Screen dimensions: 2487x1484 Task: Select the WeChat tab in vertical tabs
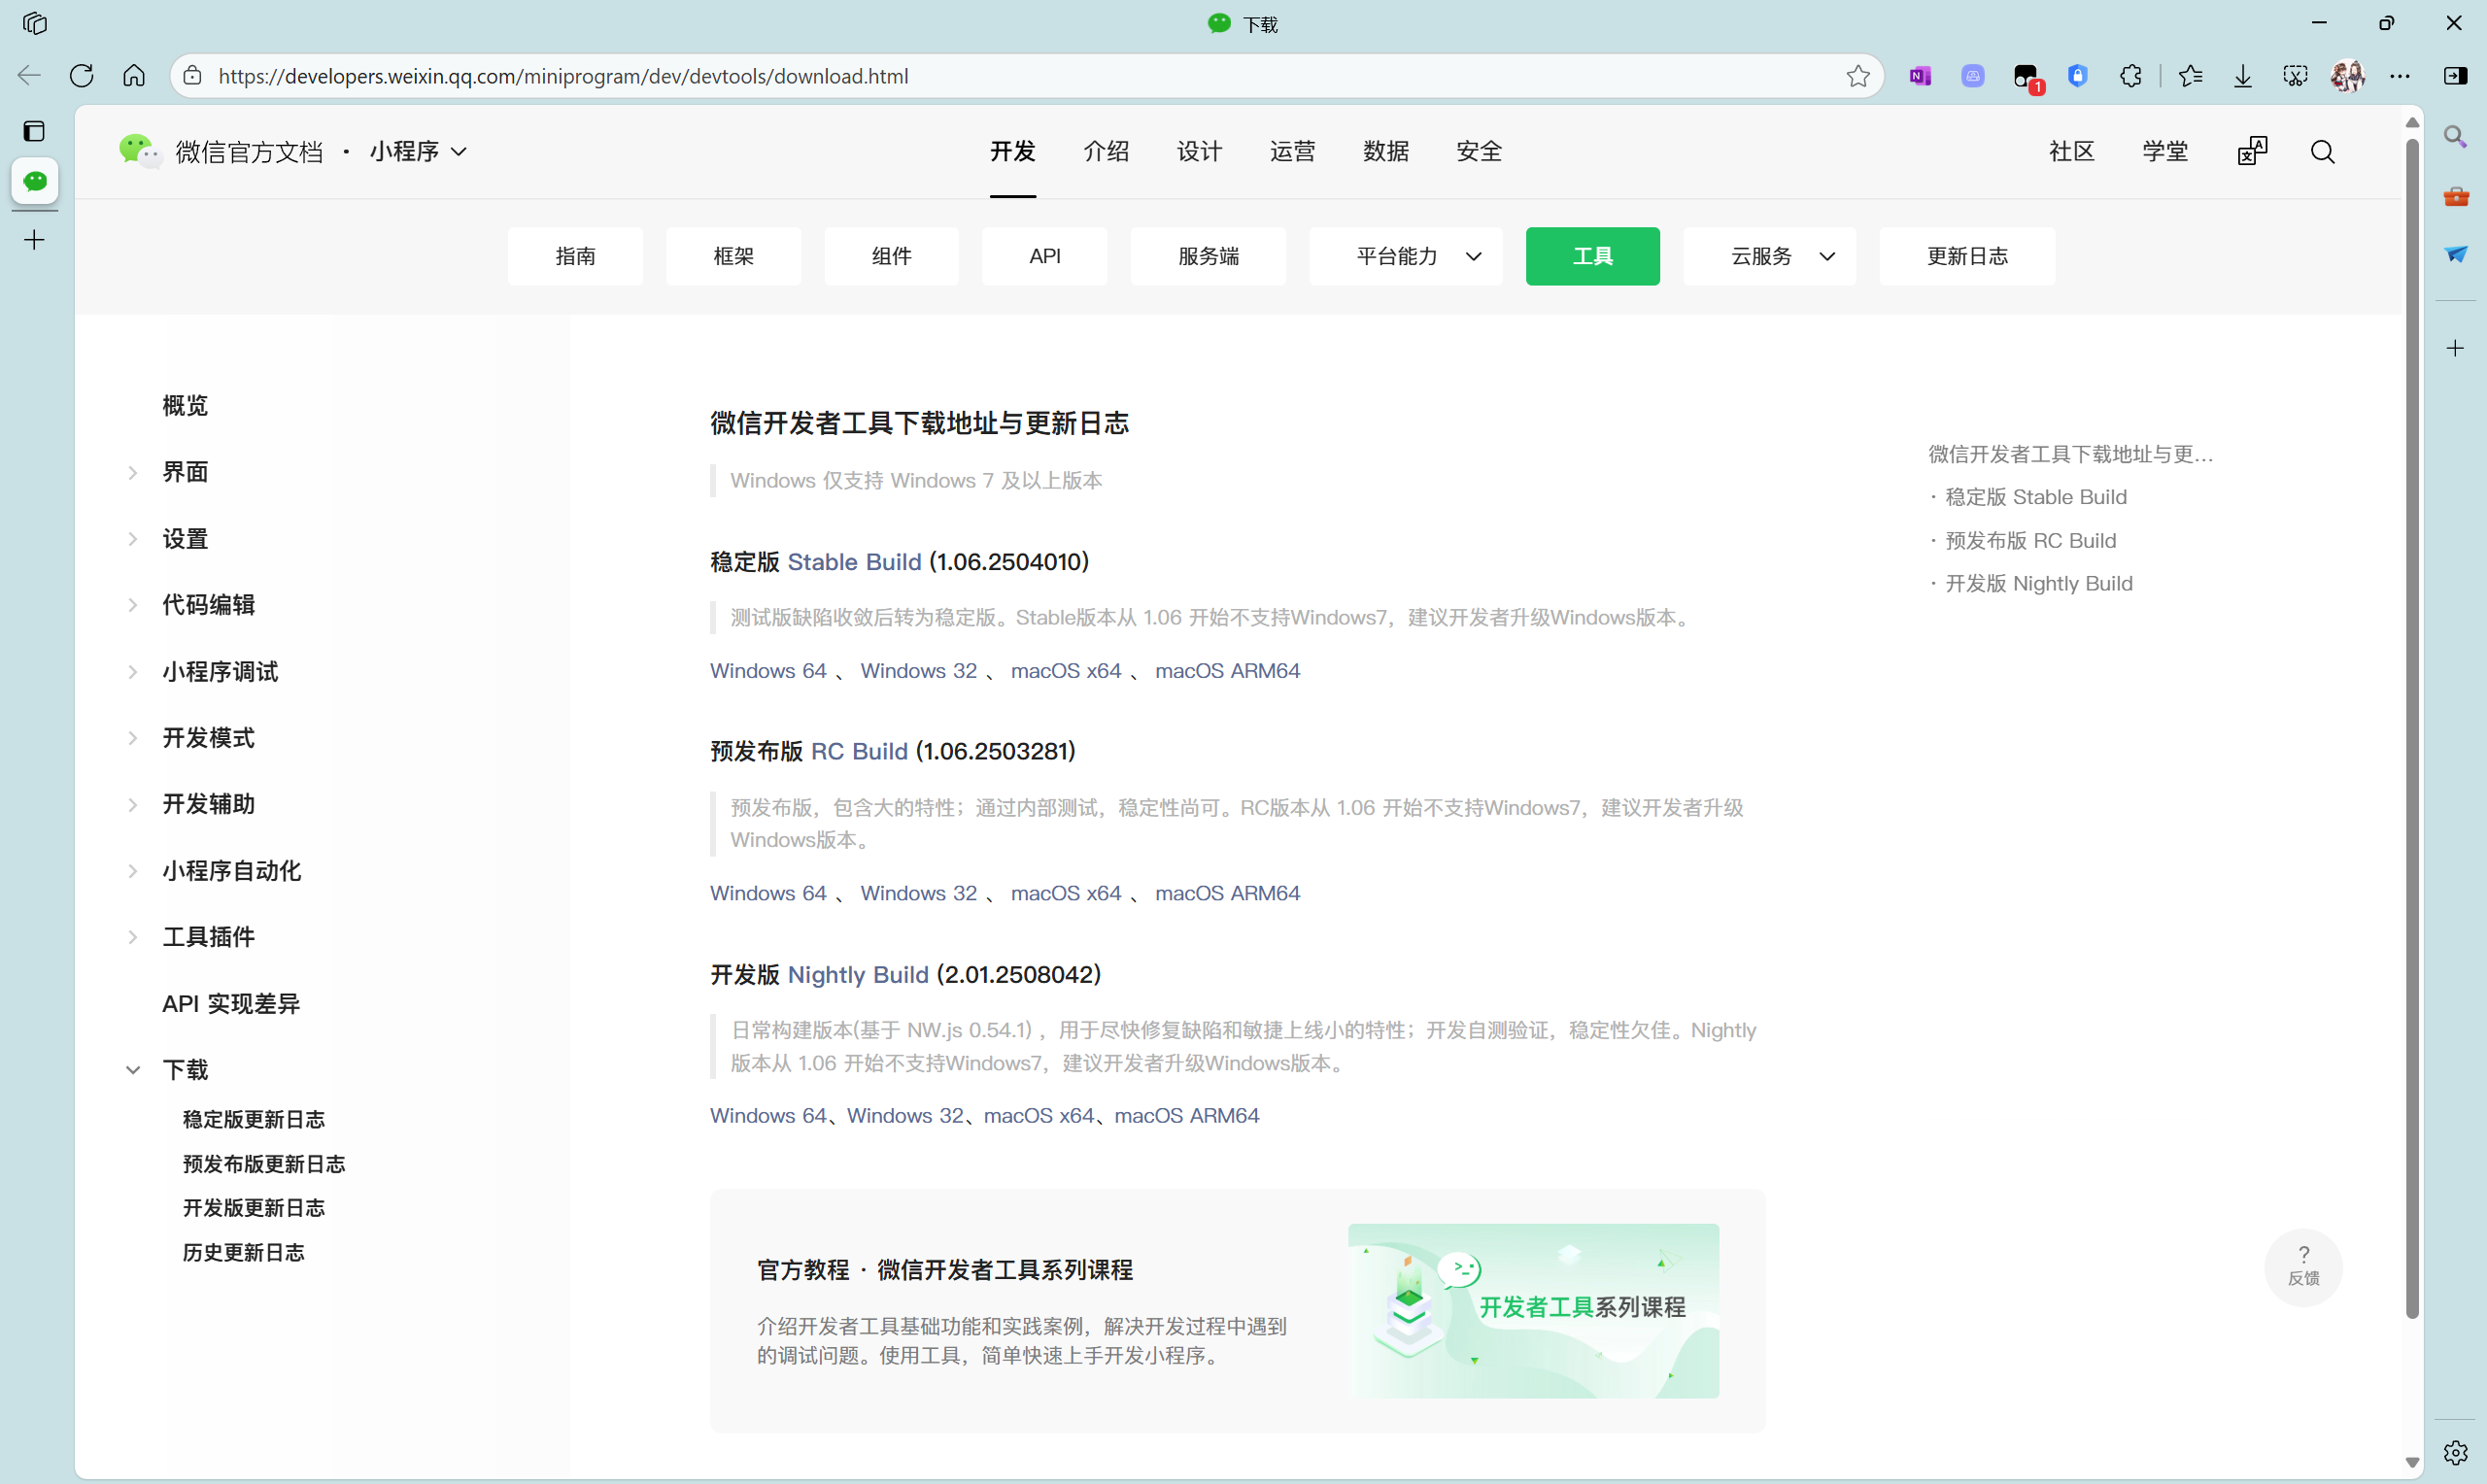pyautogui.click(x=35, y=181)
